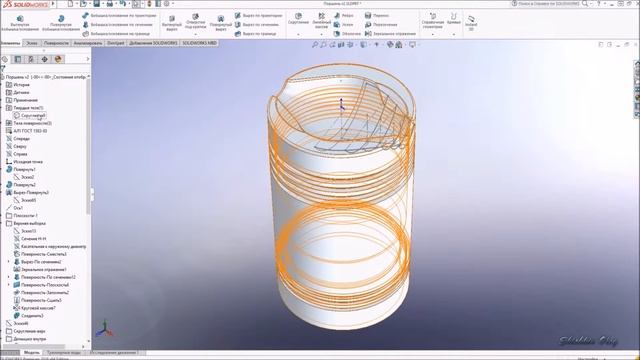This screenshot has width=640, height=360.
Task: Expand the SolidWorks logo menu arrow
Action: [x=53, y=4]
